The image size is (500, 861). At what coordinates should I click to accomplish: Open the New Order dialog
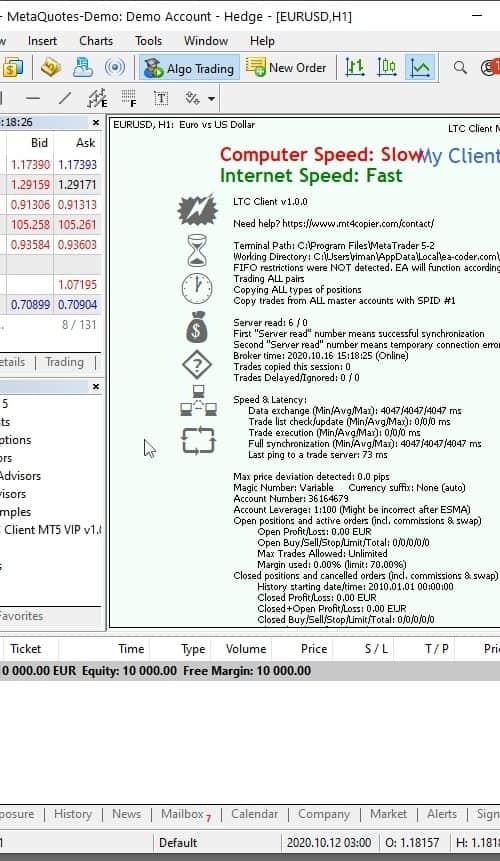(x=286, y=68)
